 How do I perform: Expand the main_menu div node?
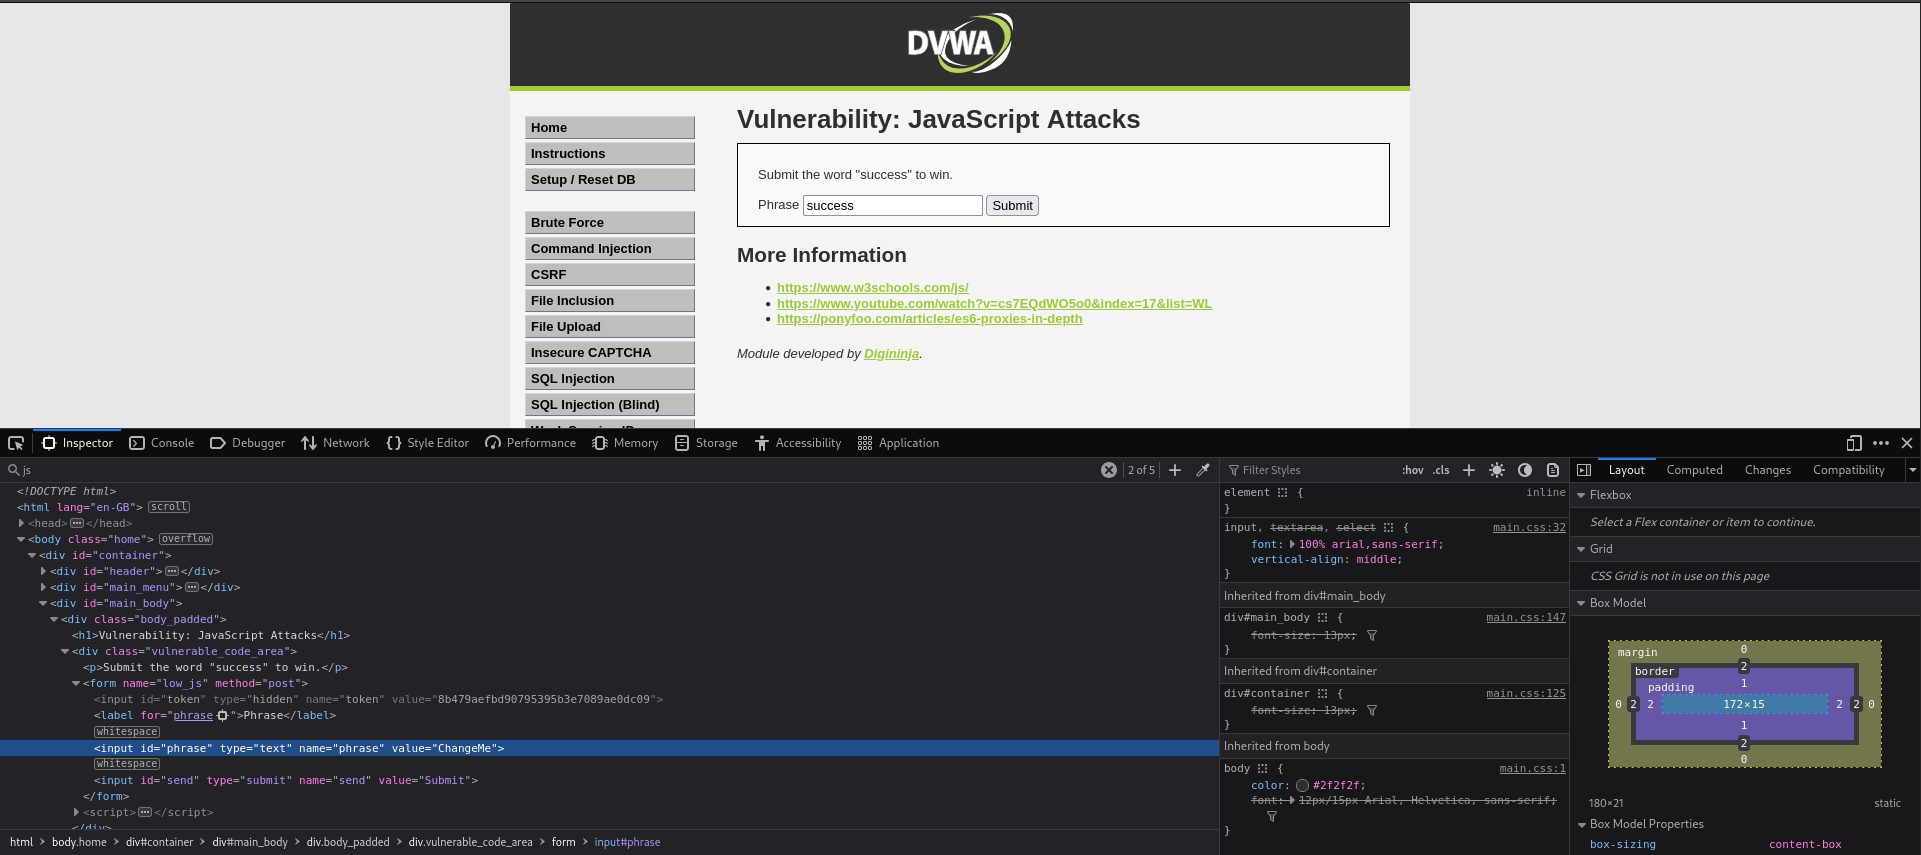click(x=43, y=587)
